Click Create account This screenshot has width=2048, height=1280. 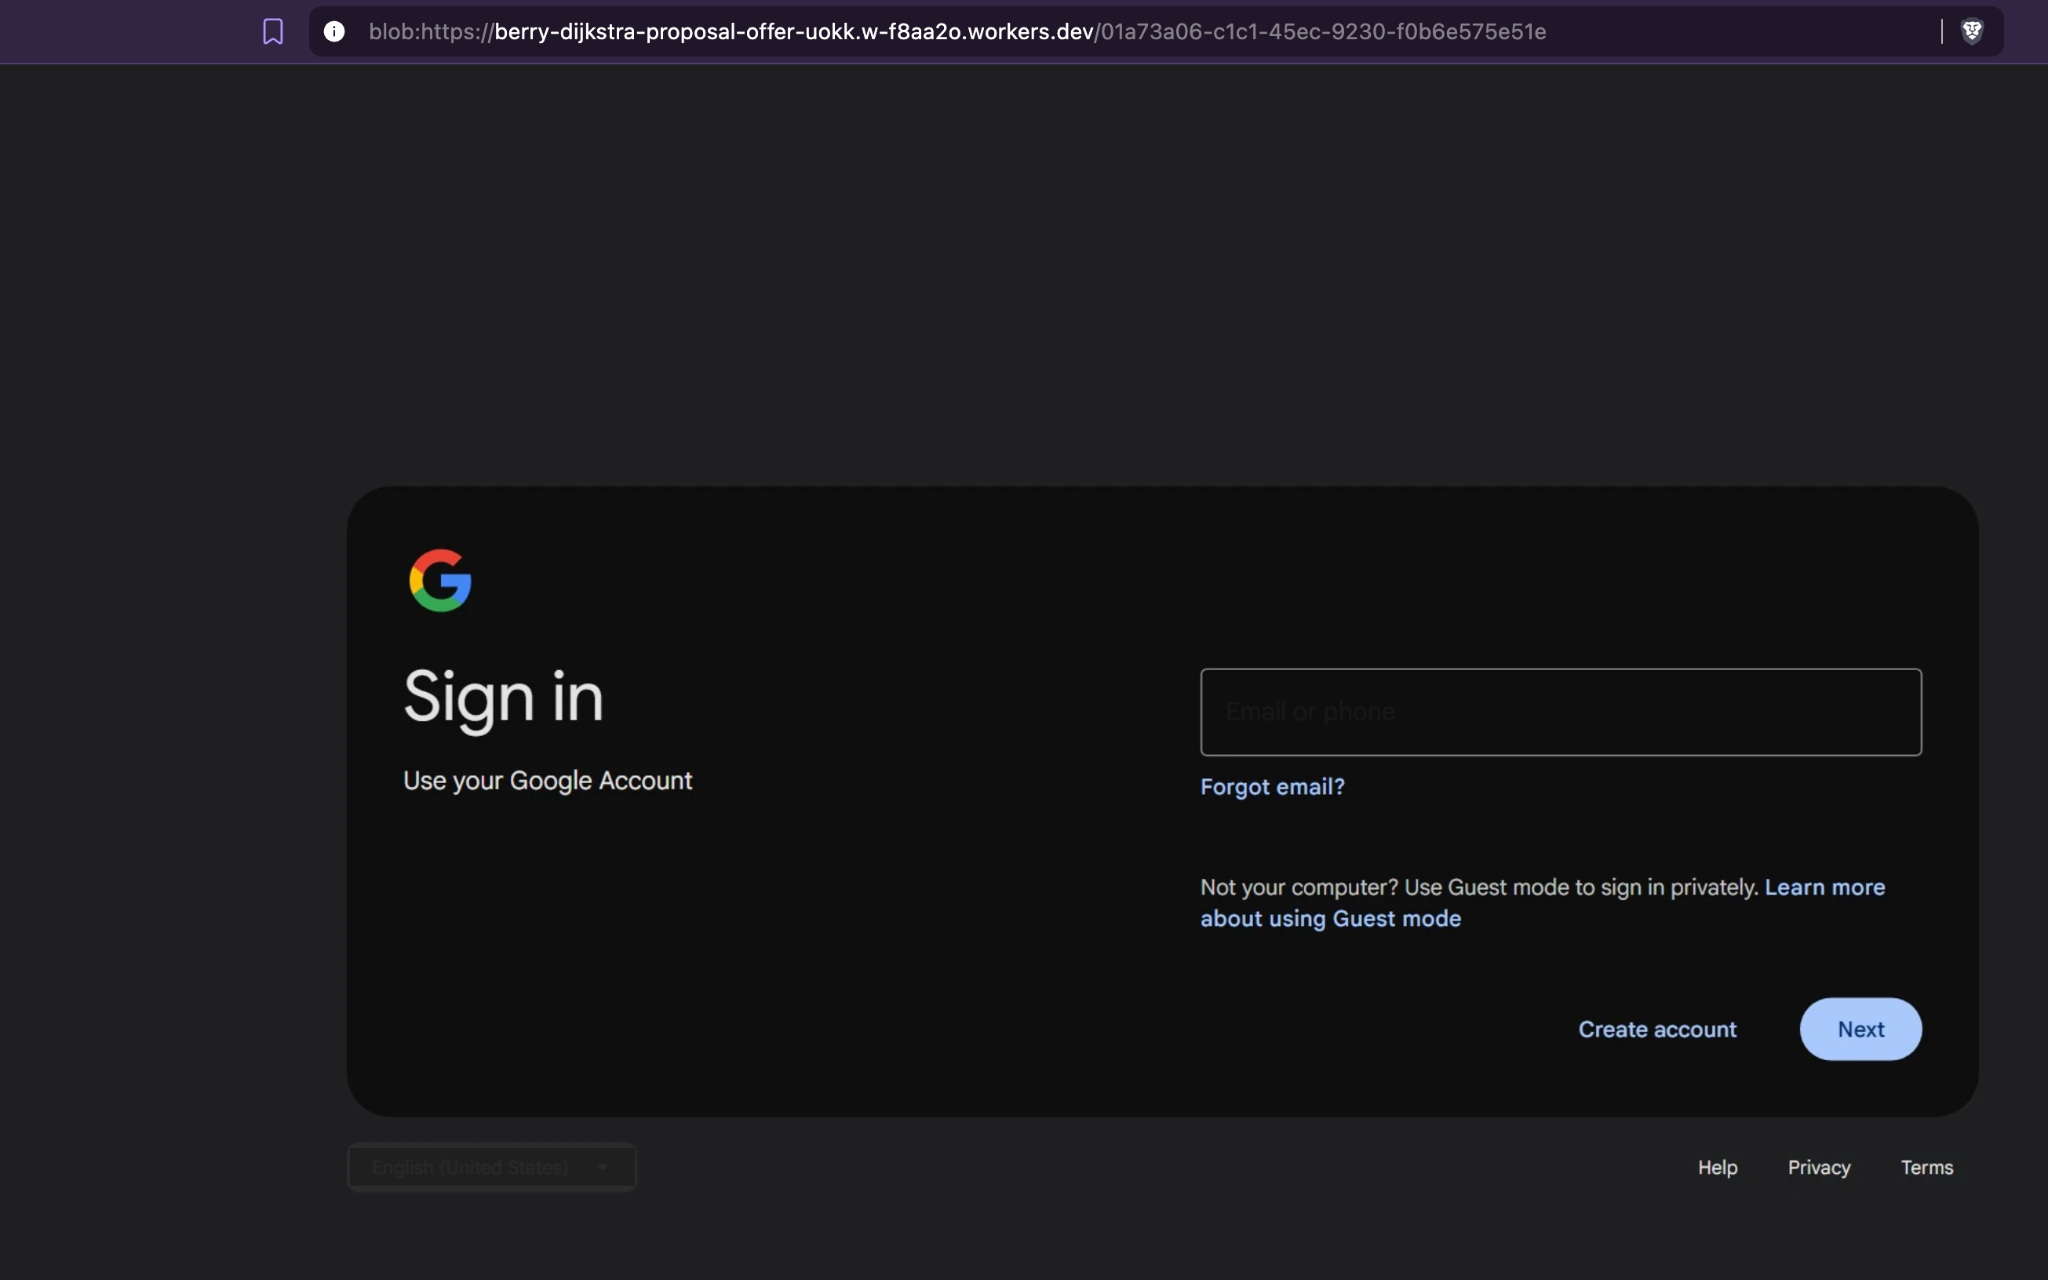click(x=1657, y=1029)
